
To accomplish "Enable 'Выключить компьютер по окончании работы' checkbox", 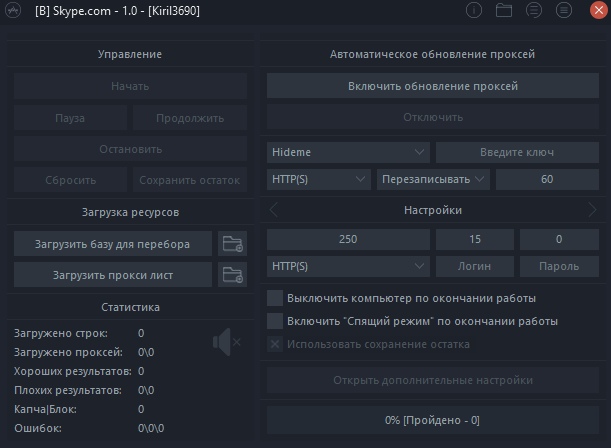I will pos(275,298).
